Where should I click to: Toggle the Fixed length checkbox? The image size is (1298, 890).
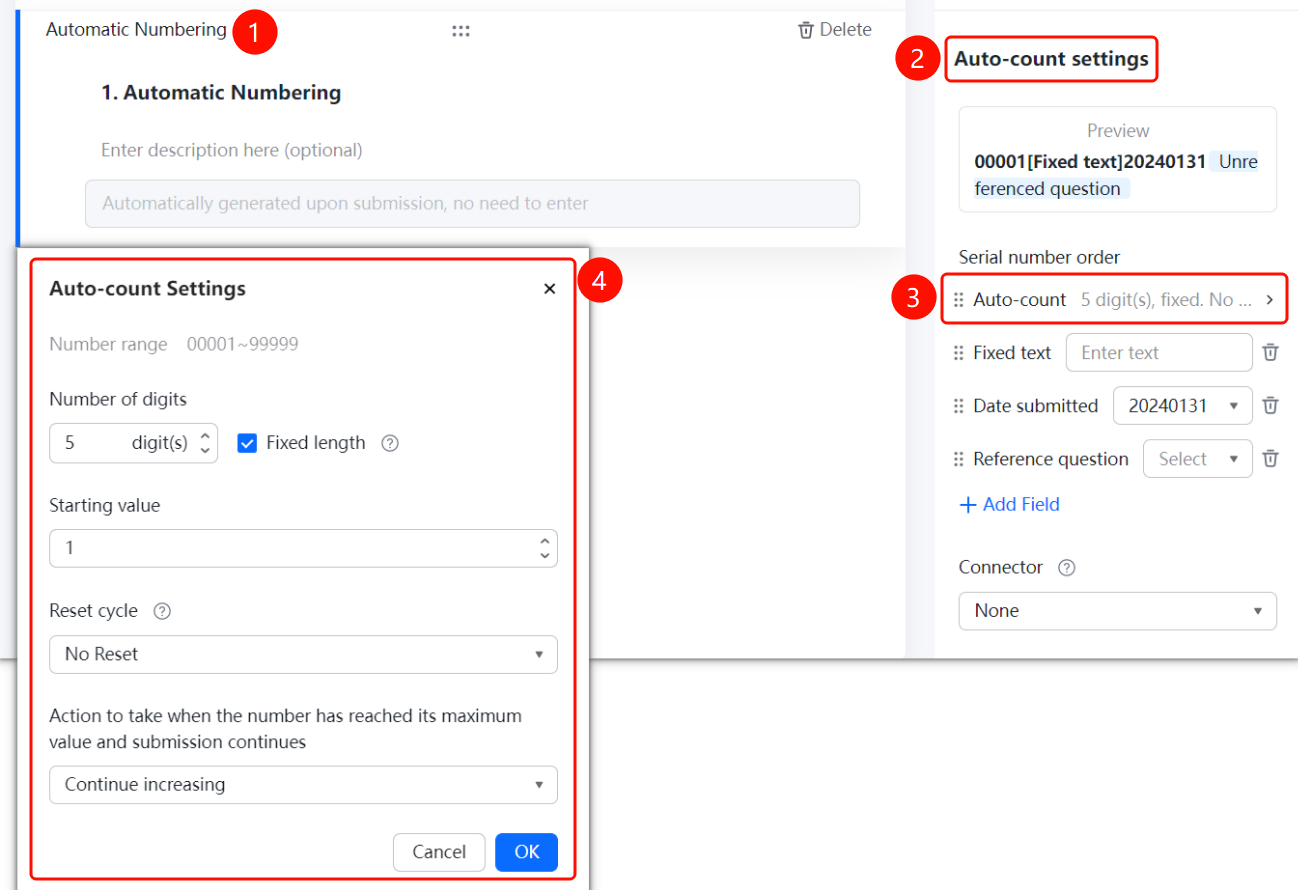[247, 443]
